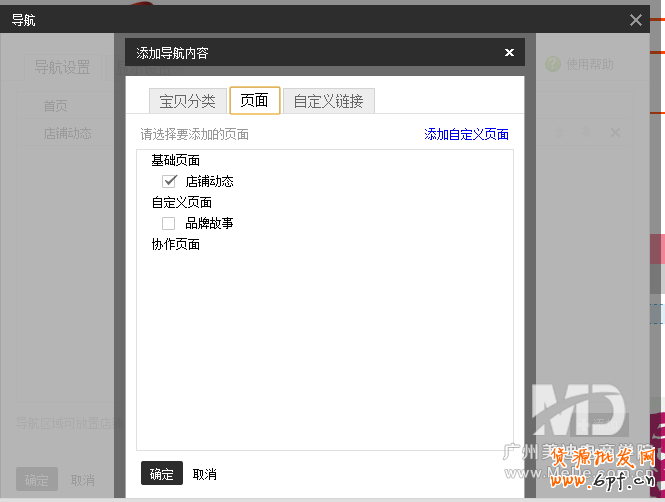Viewport: 665px width, 502px height.
Task: Click the 请选择要添加的页面 prompt text
Action: point(195,134)
